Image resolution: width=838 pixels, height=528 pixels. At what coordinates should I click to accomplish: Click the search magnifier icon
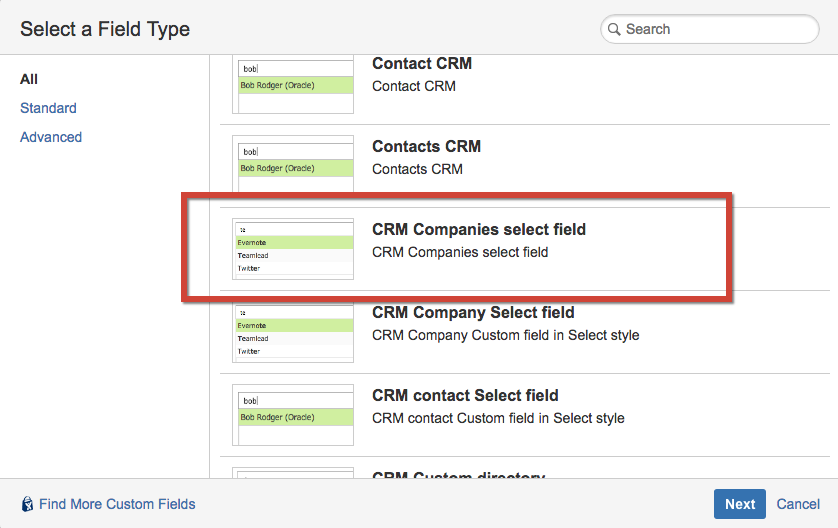tap(614, 29)
